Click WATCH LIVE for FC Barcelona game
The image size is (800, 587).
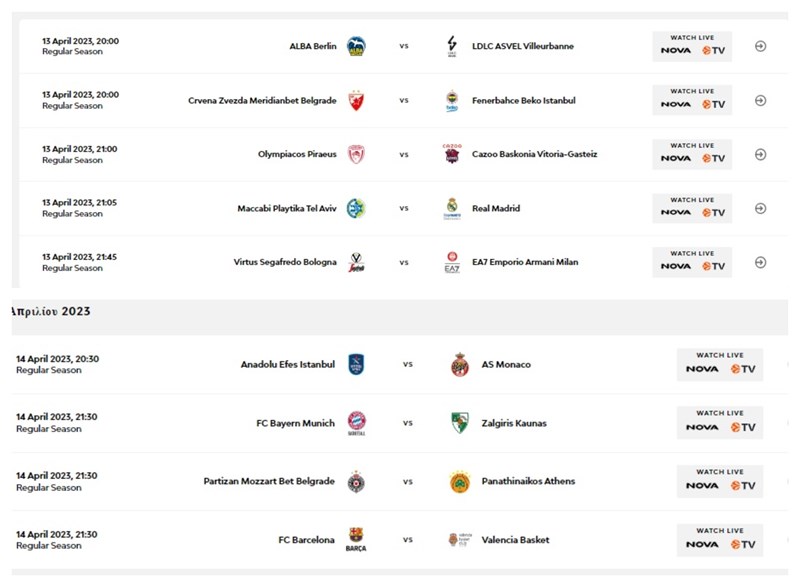720,539
